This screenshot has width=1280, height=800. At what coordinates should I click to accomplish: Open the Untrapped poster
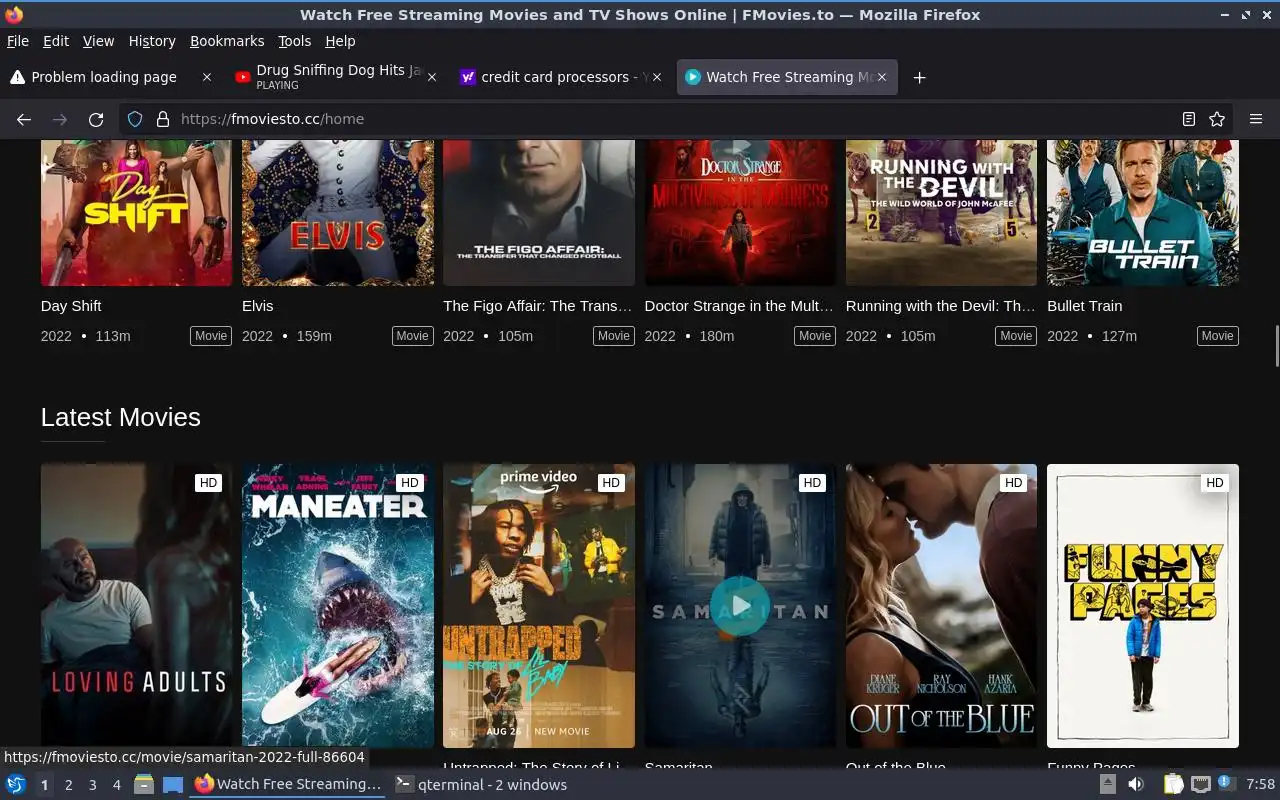[539, 606]
